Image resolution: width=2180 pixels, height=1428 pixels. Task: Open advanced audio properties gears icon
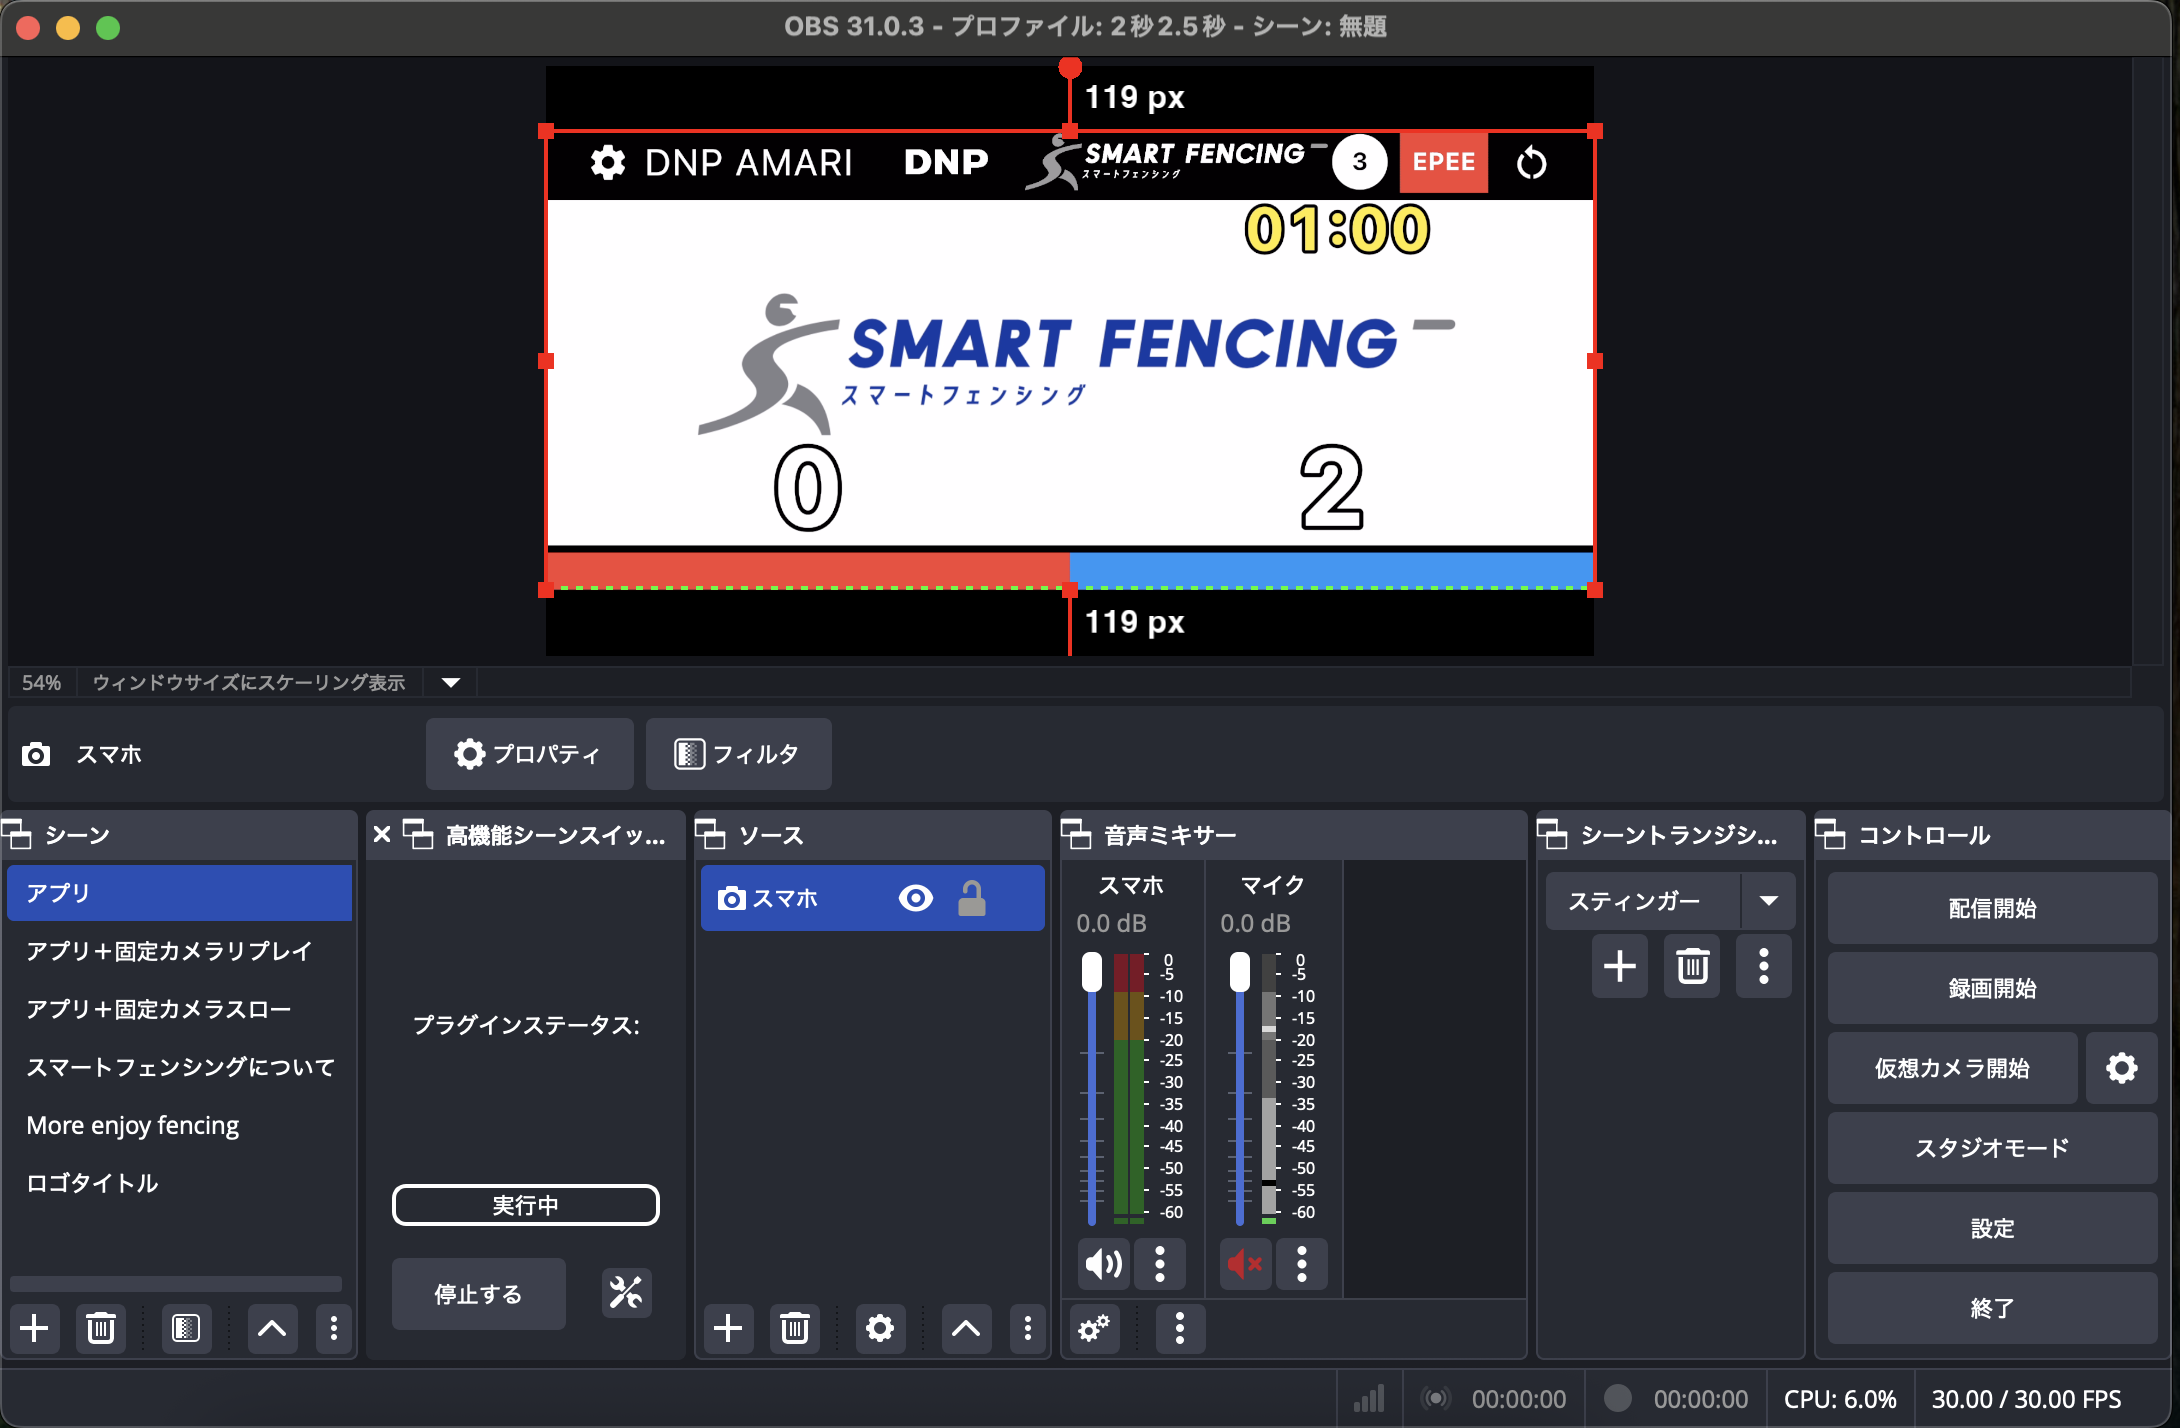coord(1093,1328)
